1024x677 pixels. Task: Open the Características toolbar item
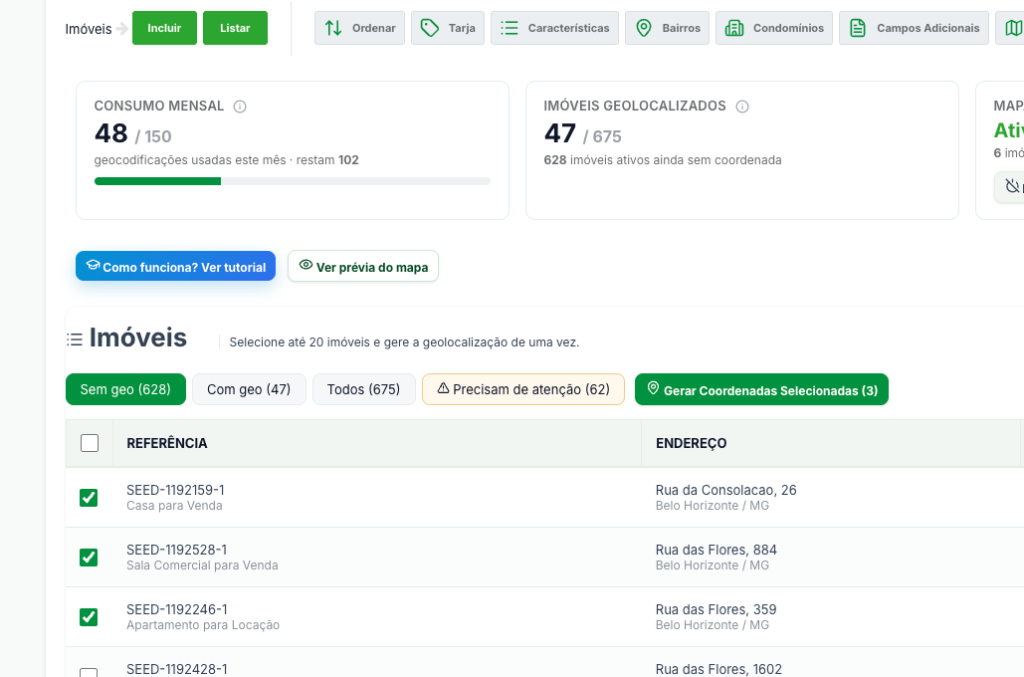click(554, 28)
